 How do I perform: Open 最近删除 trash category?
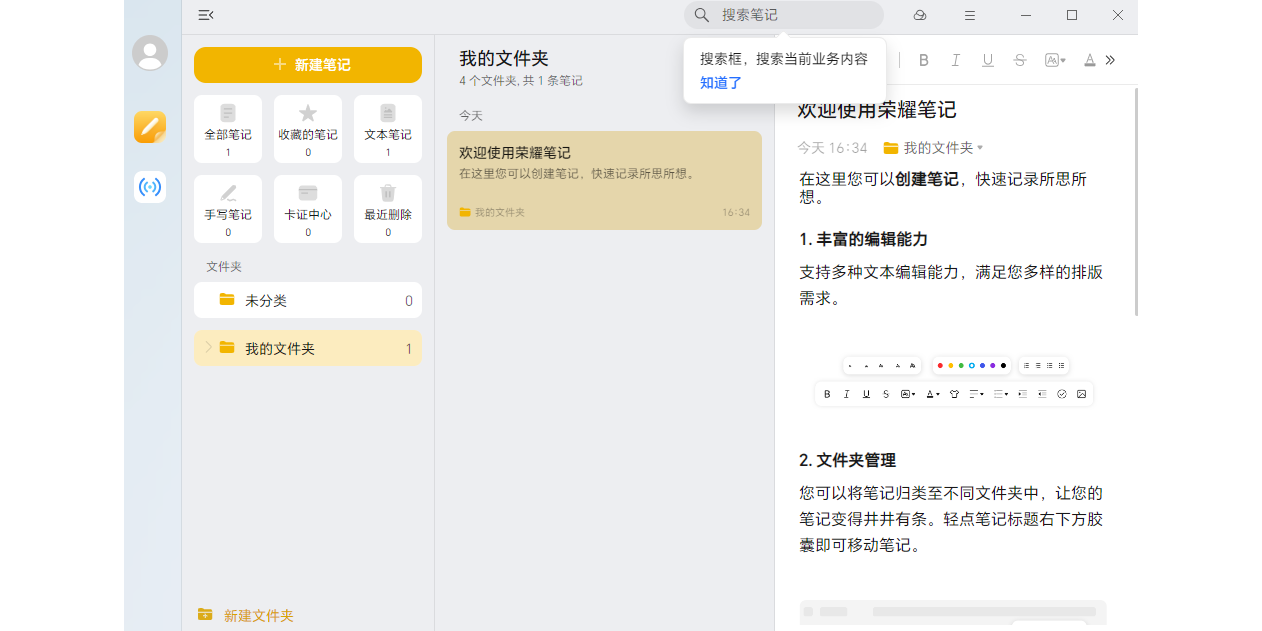388,208
